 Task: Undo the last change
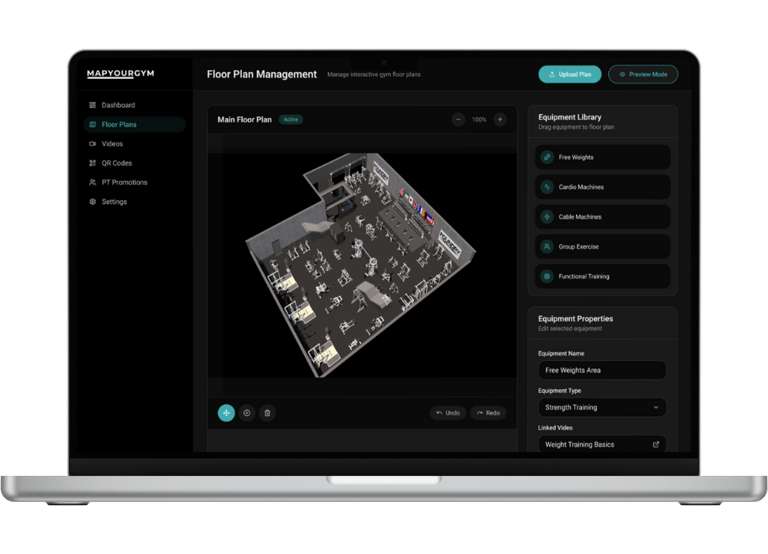[448, 413]
